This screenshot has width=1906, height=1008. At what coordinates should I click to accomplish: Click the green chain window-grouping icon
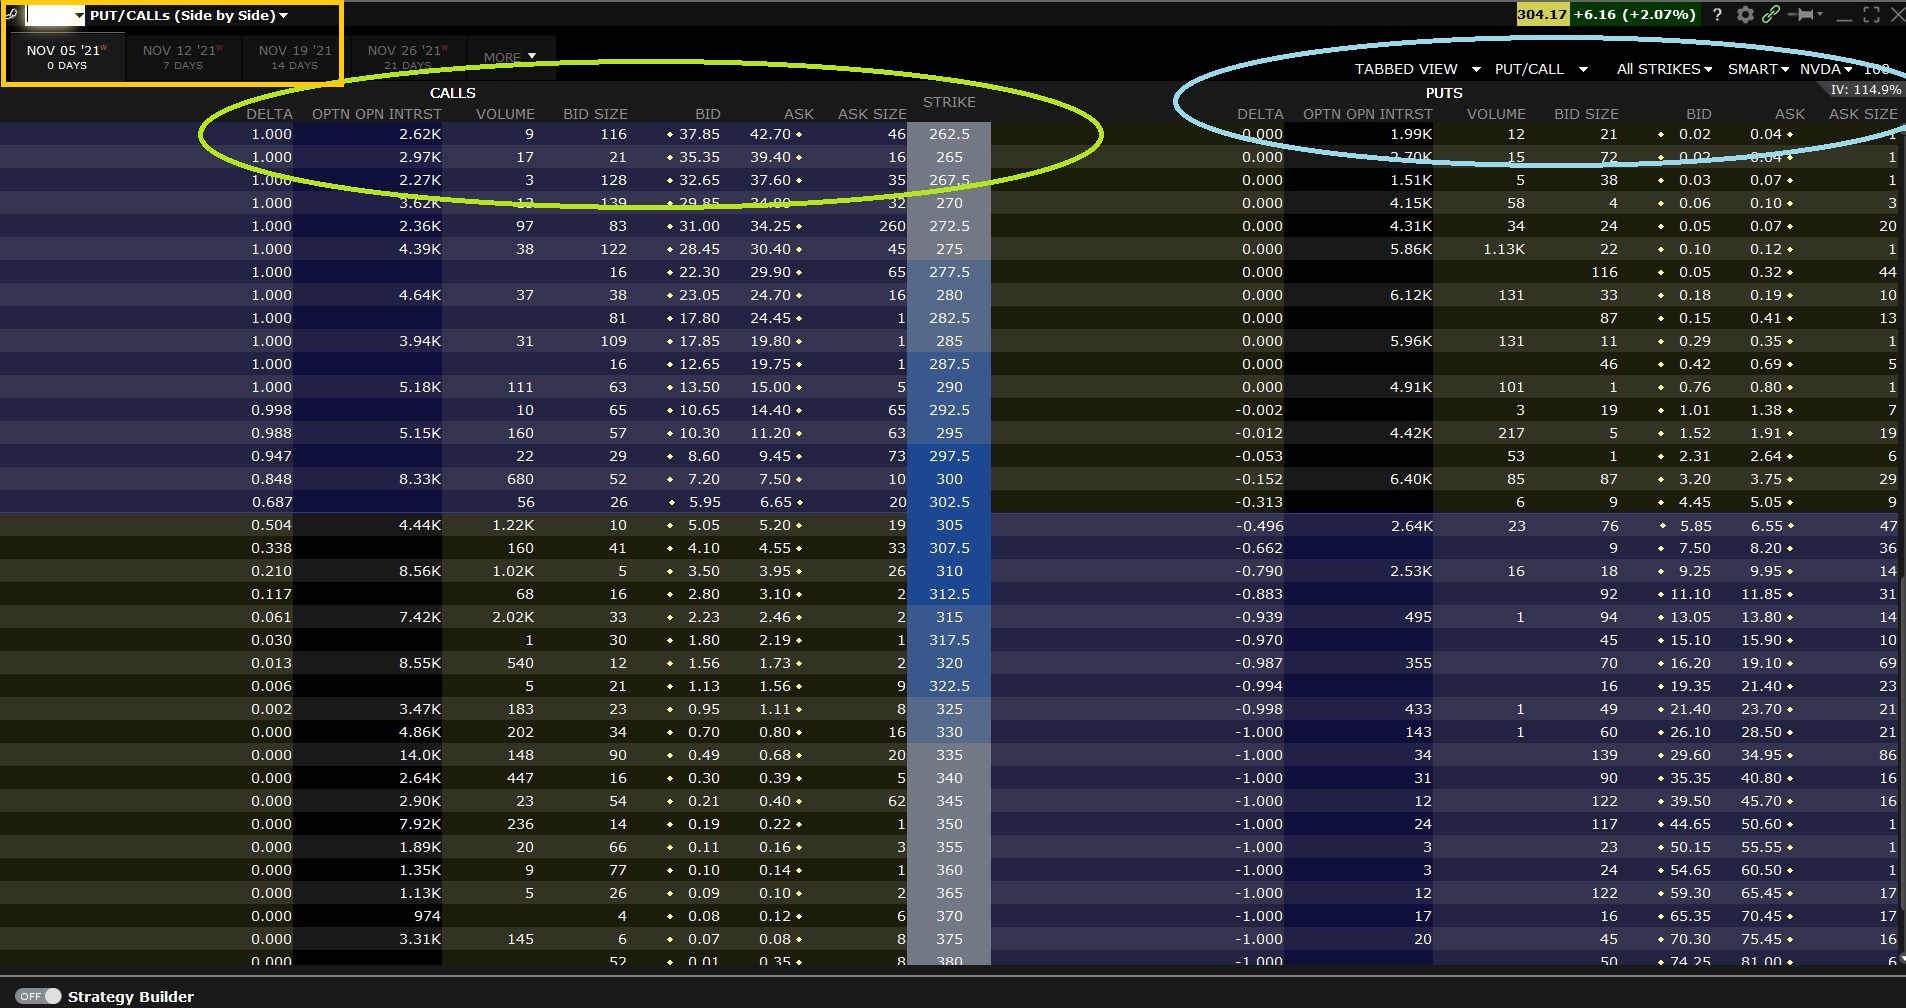tap(1771, 14)
